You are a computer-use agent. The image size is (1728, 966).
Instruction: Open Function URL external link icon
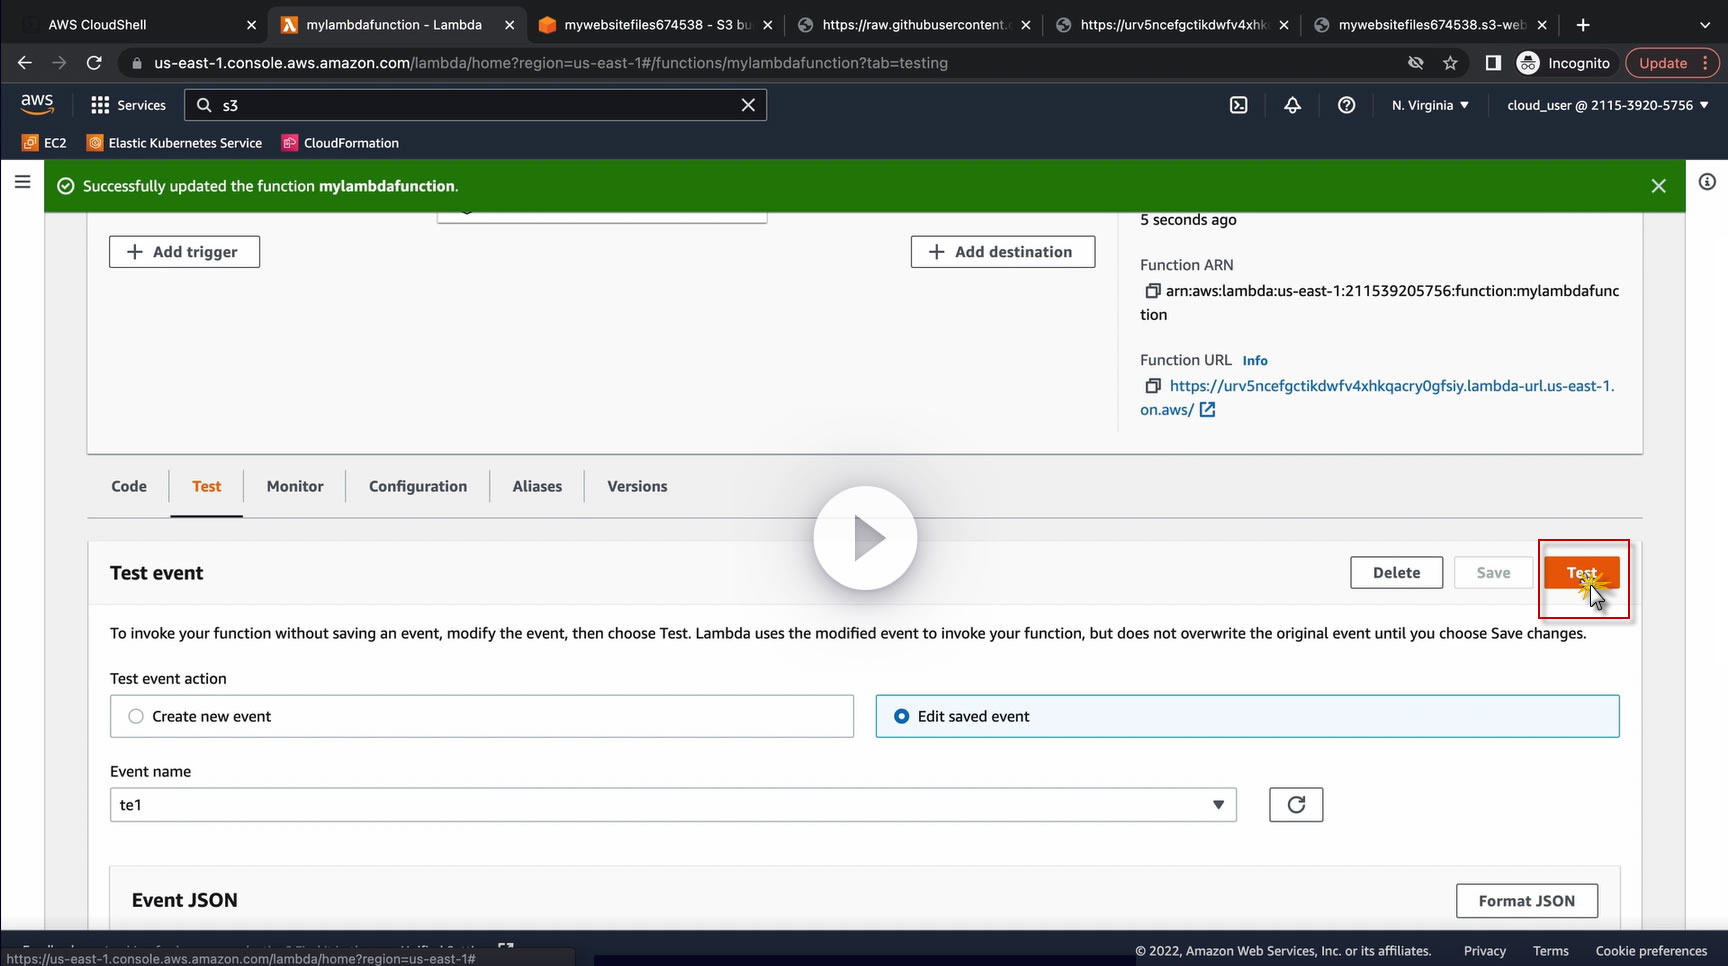point(1207,410)
